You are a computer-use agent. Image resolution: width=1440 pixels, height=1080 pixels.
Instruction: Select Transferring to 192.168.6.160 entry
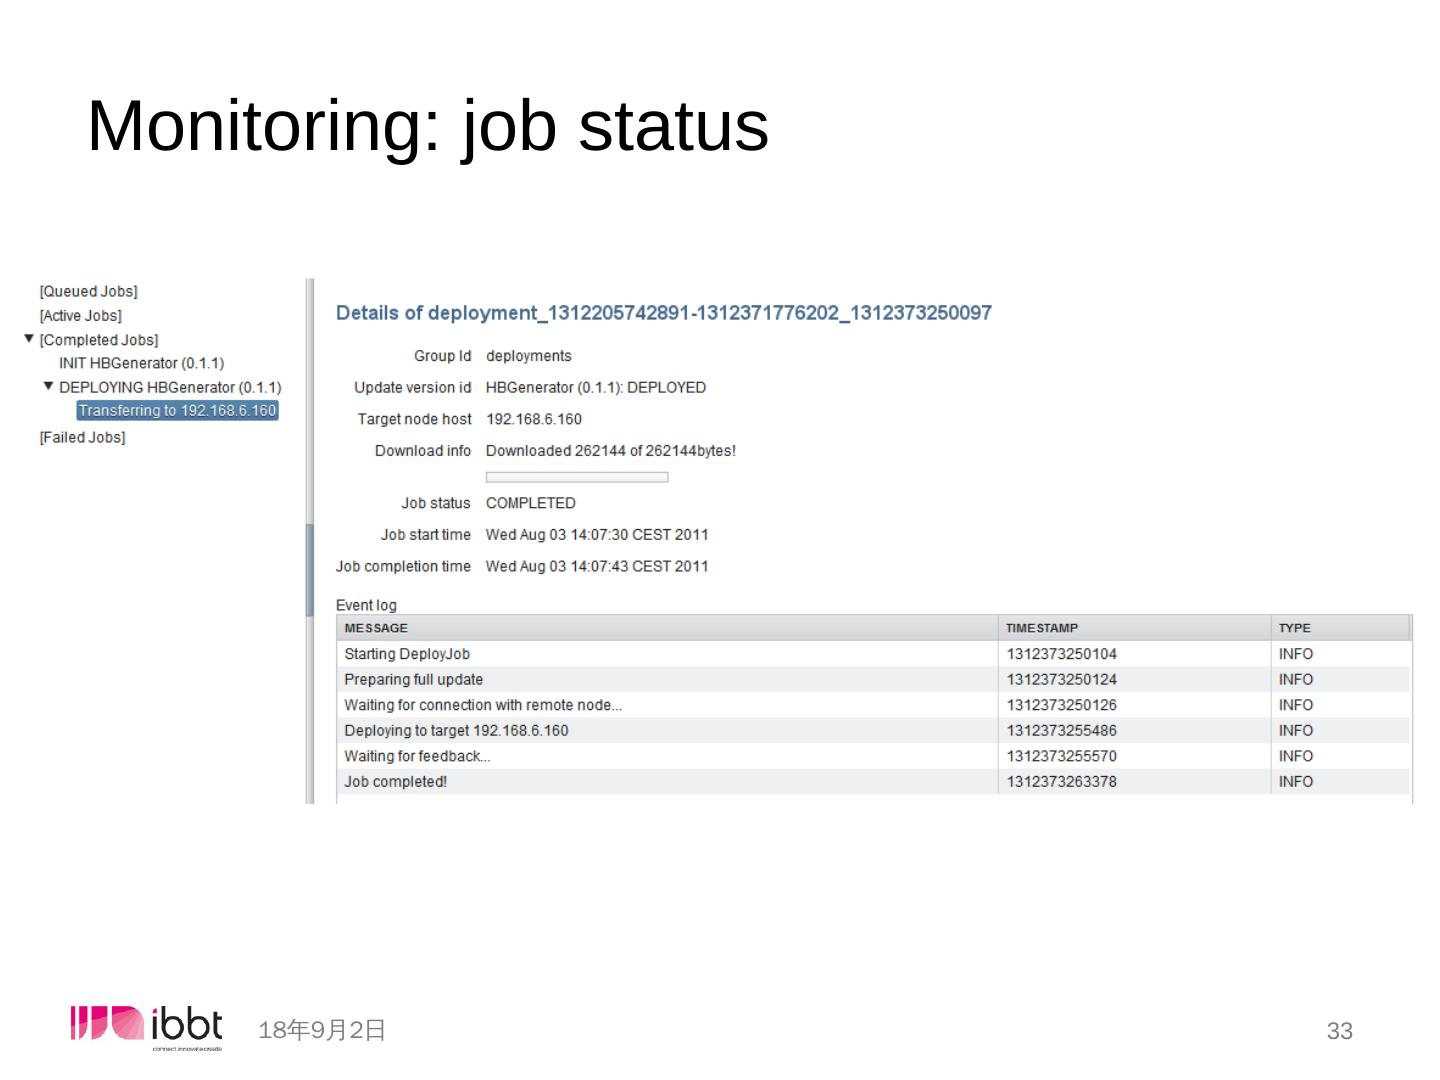(177, 410)
